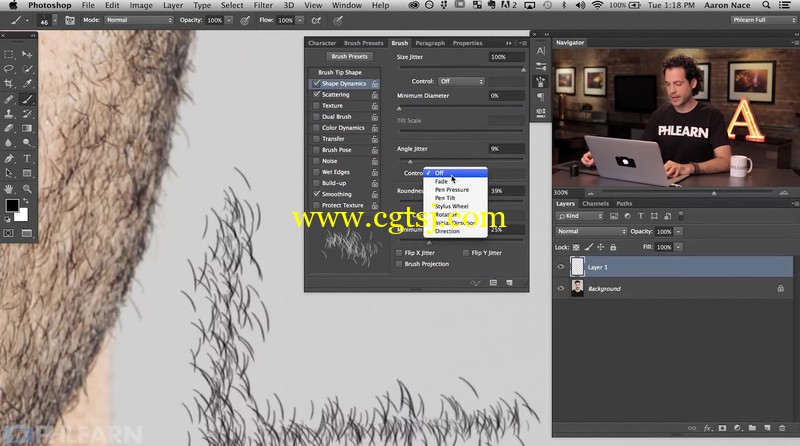Swap foreground and background colors
The height and width of the screenshot is (446, 800).
26,201
